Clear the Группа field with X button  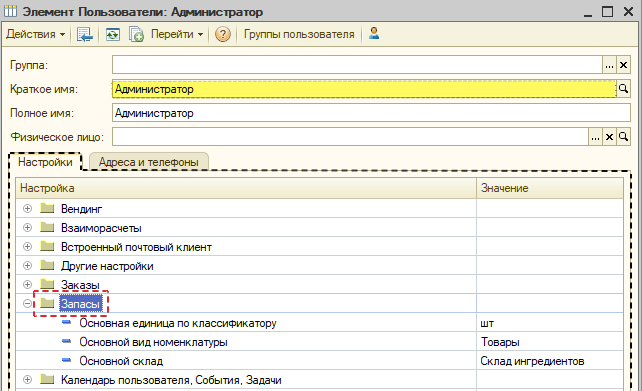tap(623, 65)
